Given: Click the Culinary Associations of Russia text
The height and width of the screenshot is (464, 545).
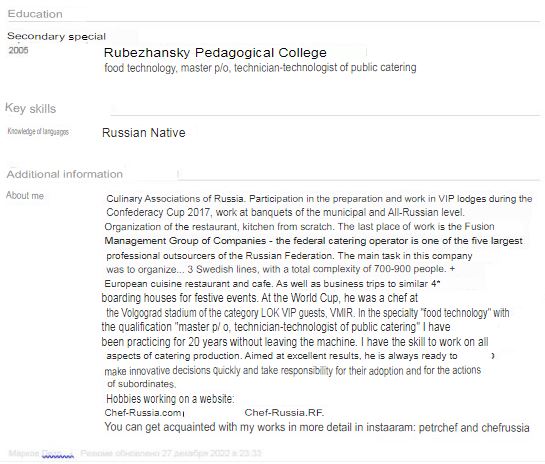Looking at the screenshot, I should [x=176, y=198].
